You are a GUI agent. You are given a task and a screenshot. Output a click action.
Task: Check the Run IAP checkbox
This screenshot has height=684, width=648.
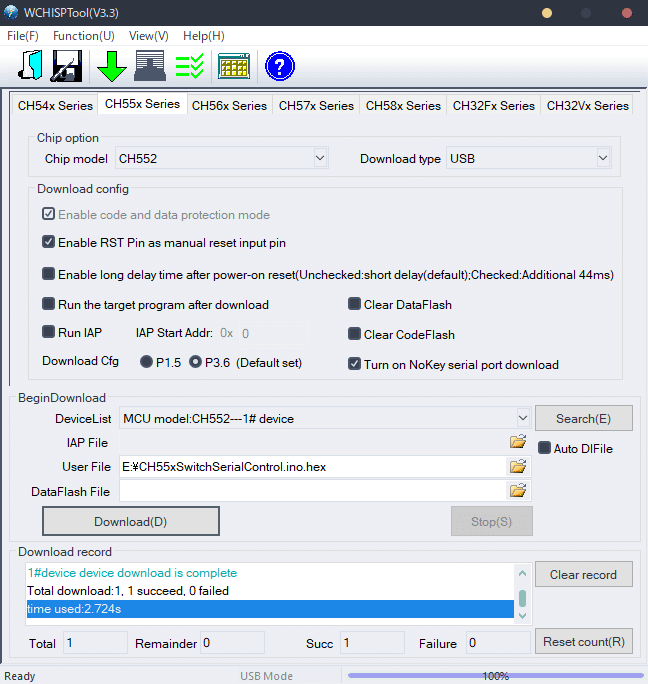point(48,332)
